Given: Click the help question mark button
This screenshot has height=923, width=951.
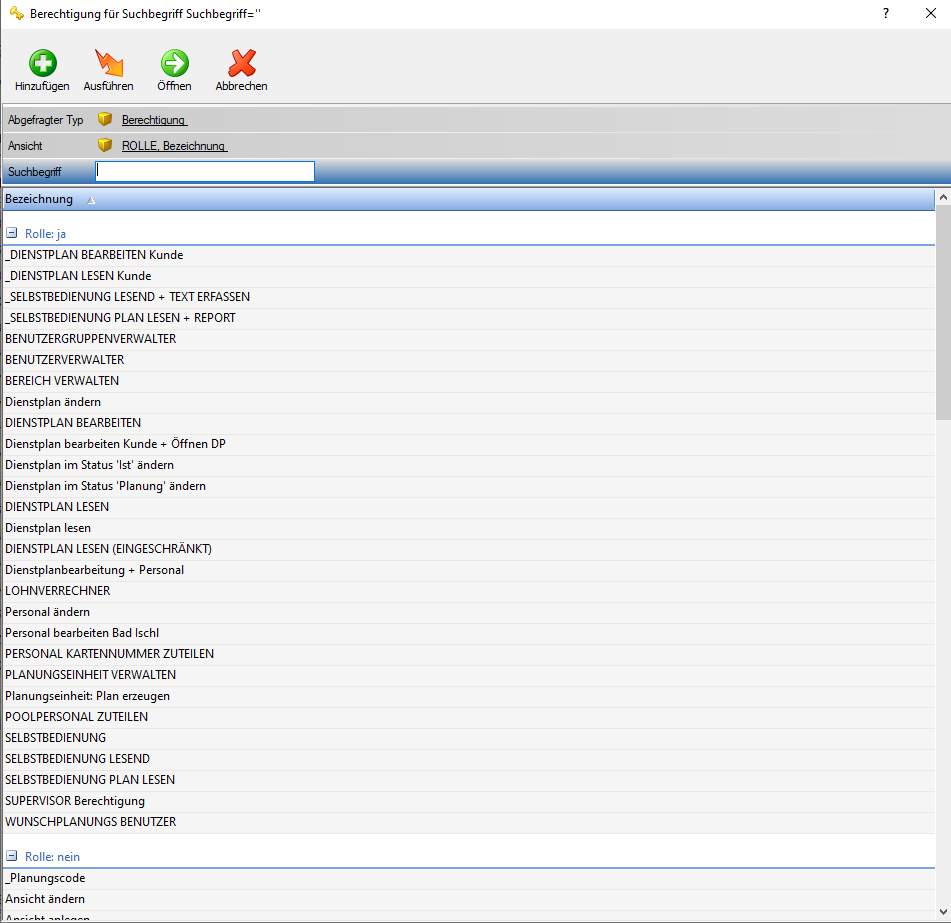Looking at the screenshot, I should point(885,13).
